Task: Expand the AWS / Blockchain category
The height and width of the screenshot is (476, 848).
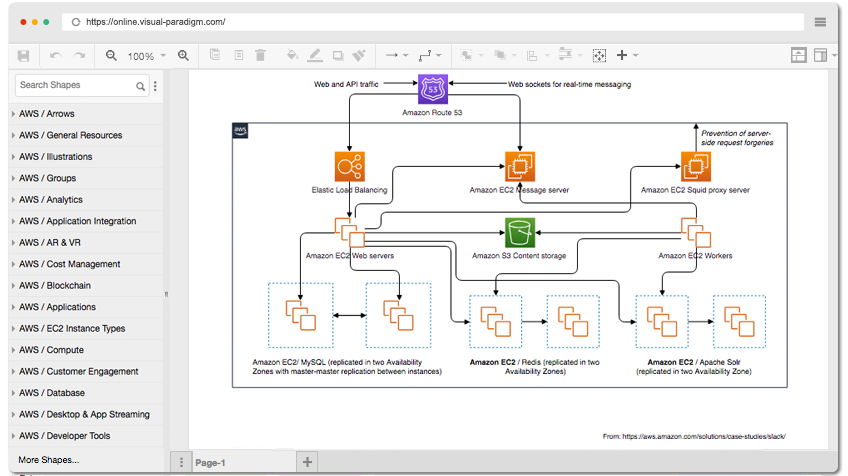Action: pos(87,286)
